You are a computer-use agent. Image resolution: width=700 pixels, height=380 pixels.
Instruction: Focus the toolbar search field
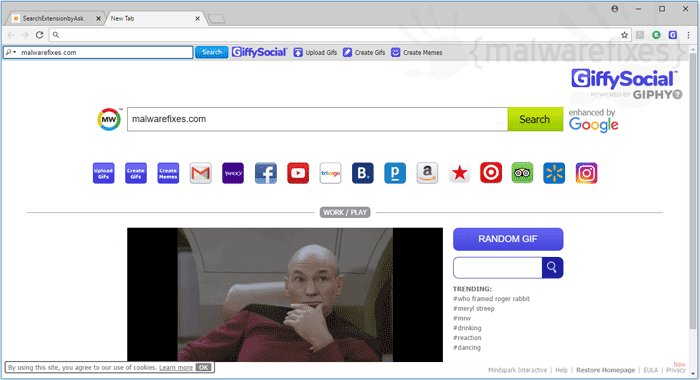click(x=98, y=52)
